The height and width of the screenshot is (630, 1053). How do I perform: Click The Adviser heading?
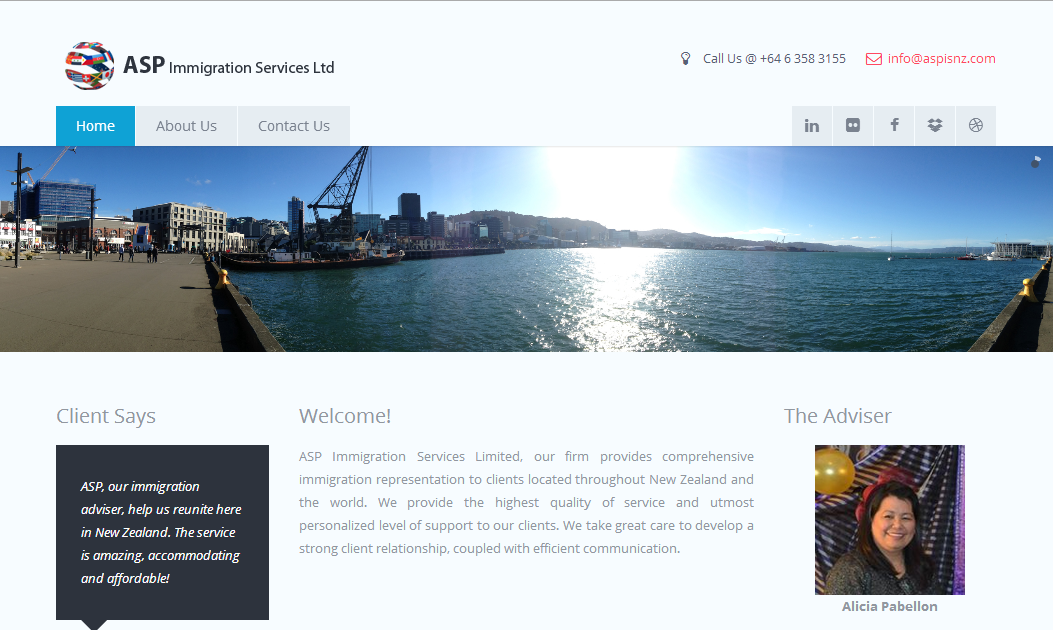click(x=838, y=416)
